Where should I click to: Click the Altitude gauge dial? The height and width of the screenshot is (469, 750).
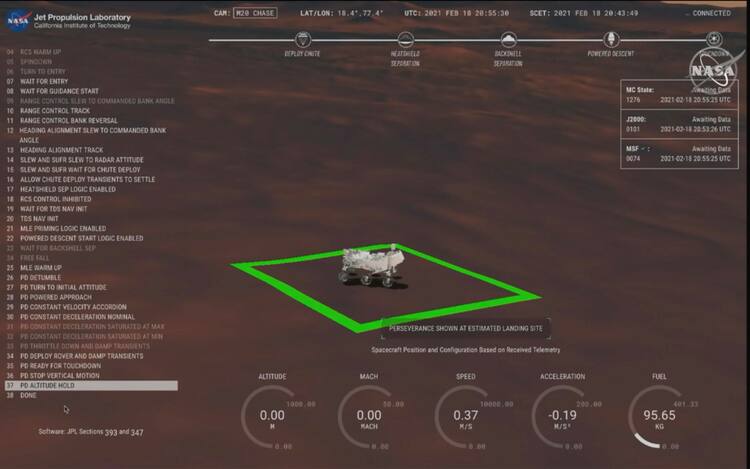[x=272, y=417]
